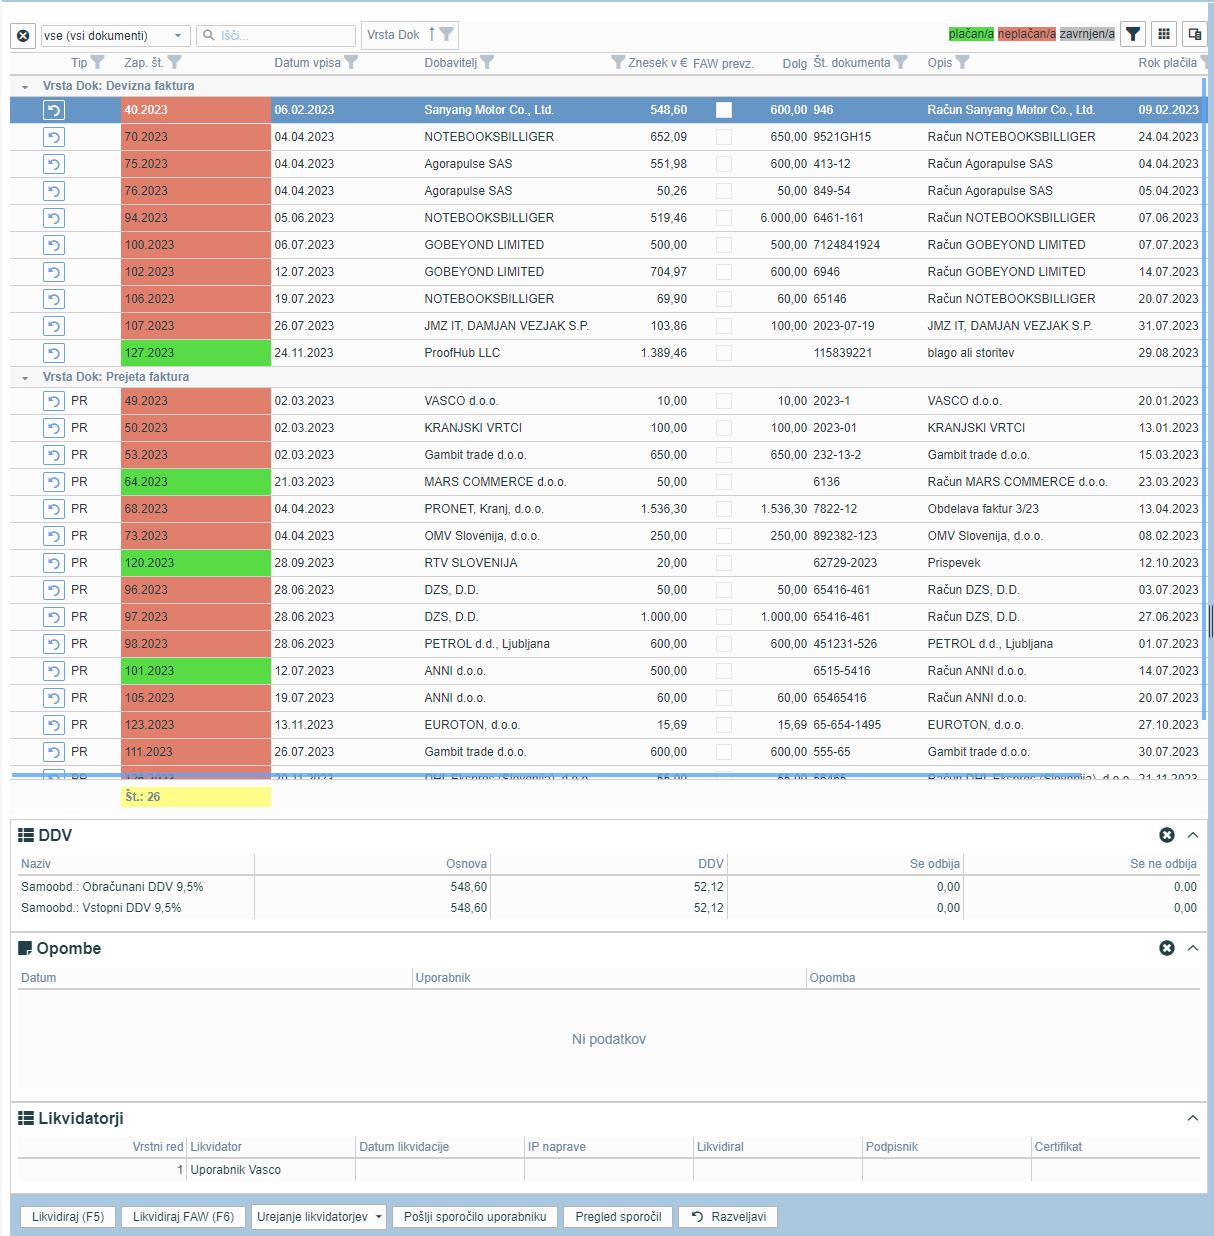Close the Opombe panel with X icon
The width and height of the screenshot is (1214, 1236).
1167,948
